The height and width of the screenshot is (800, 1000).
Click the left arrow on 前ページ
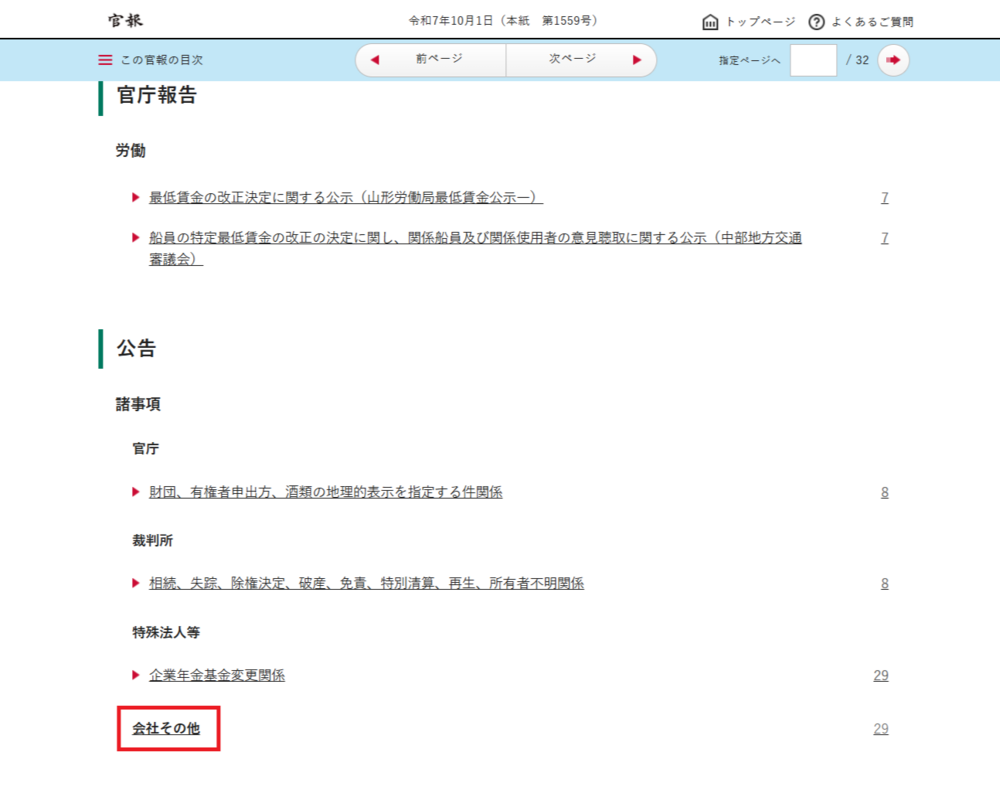[375, 60]
